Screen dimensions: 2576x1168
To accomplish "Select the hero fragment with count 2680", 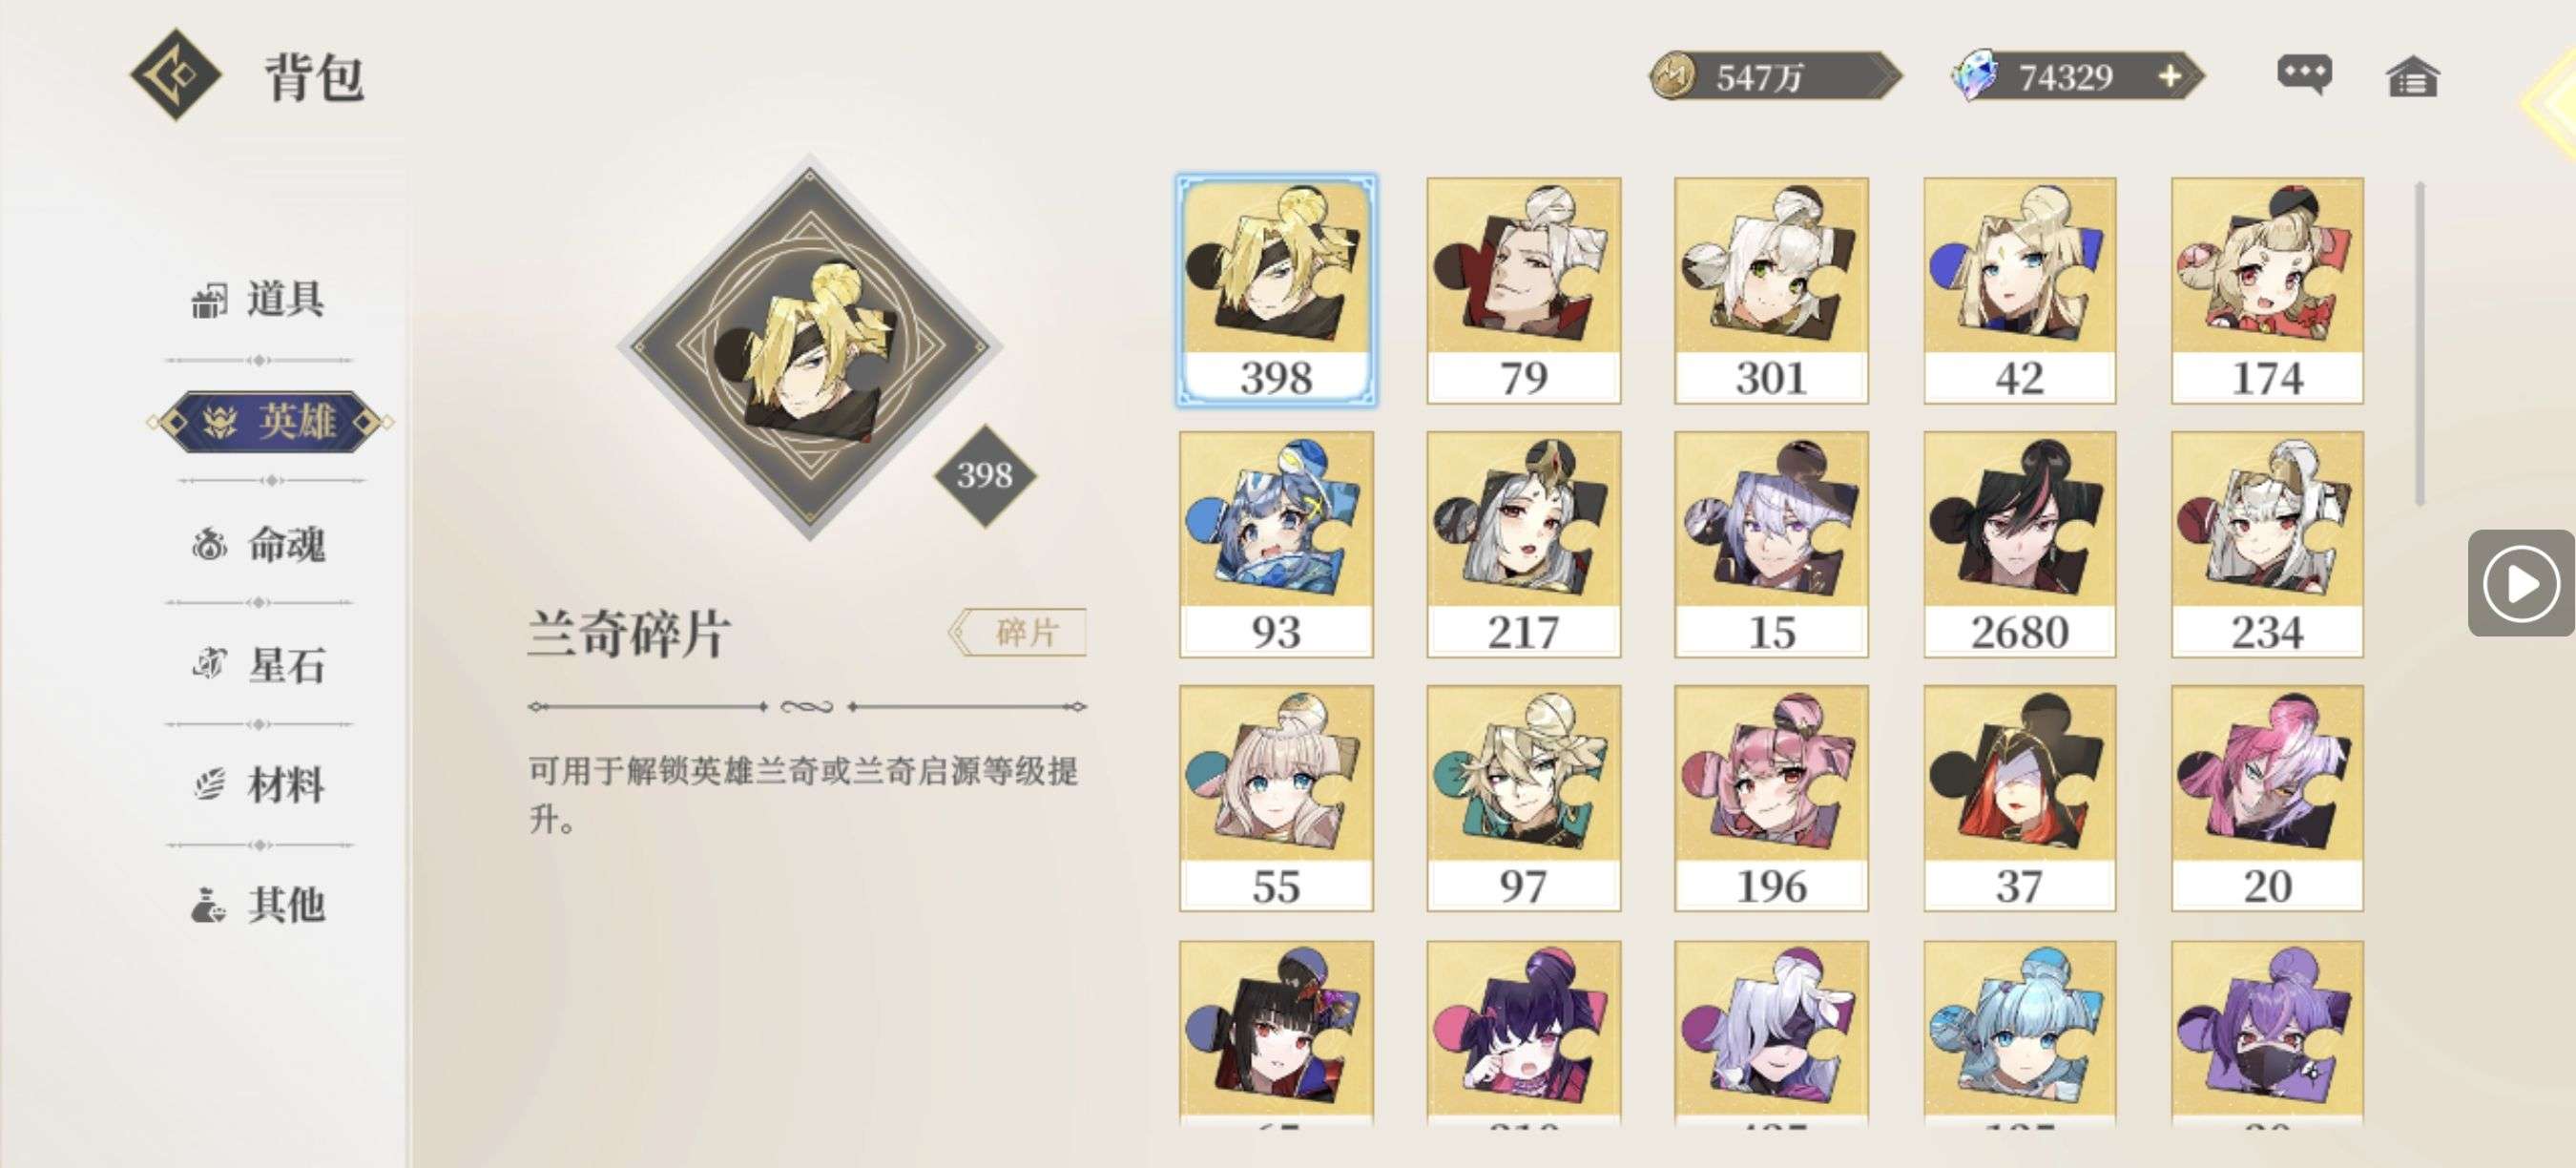I will tap(2019, 544).
